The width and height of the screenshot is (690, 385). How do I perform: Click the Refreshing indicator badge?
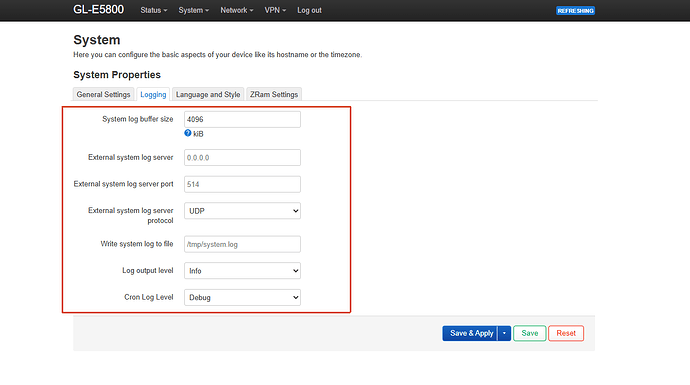tap(575, 11)
